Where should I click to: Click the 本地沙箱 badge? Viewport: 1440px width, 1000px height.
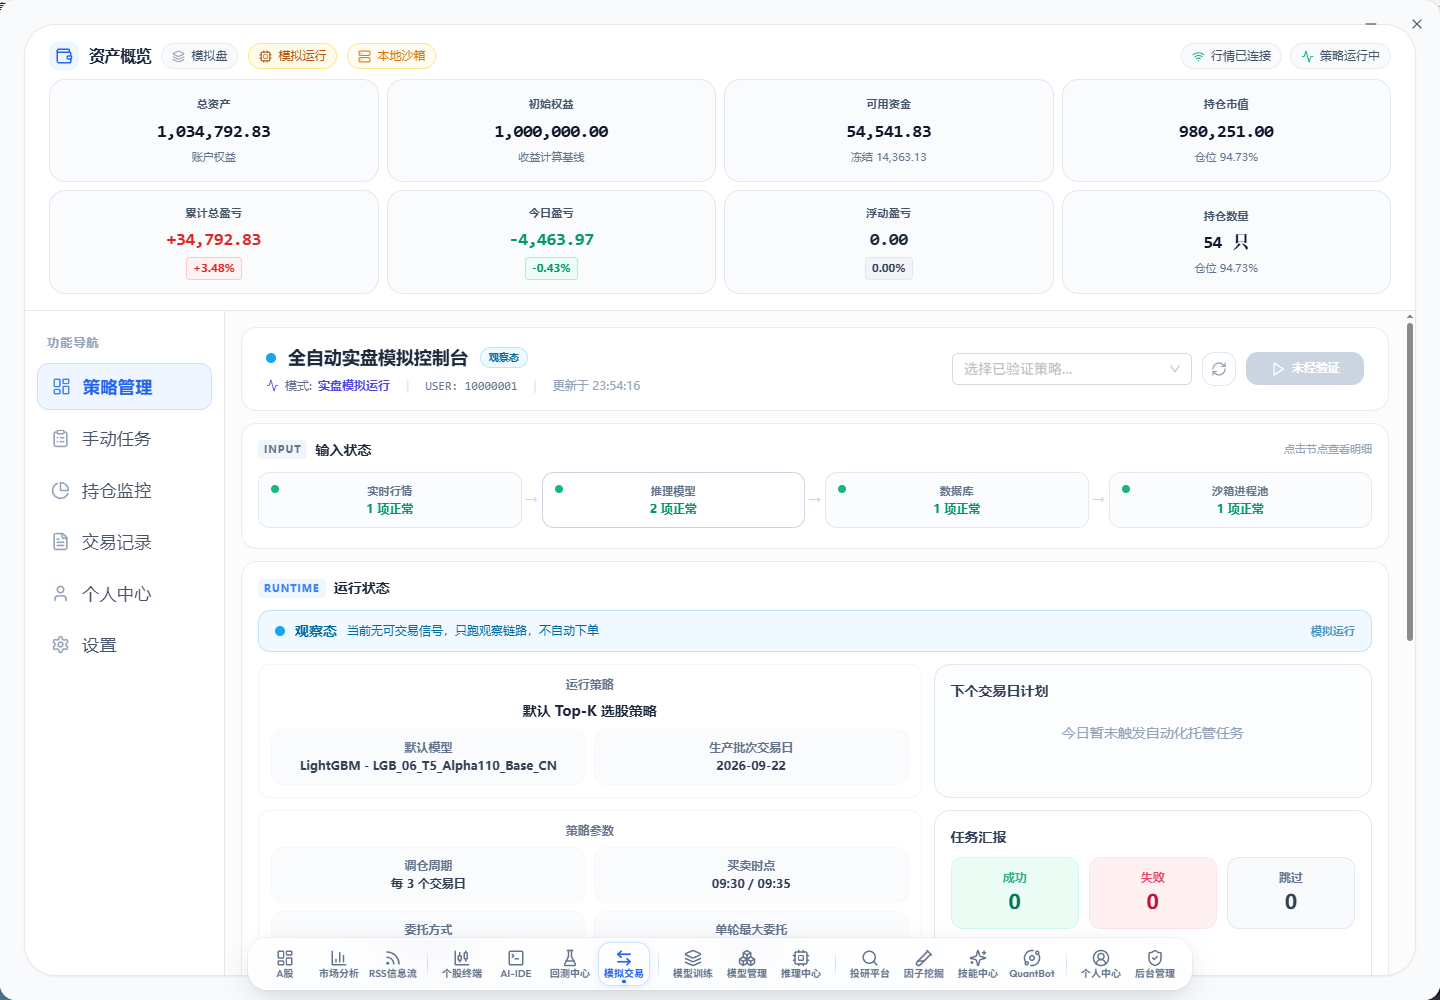tap(391, 56)
